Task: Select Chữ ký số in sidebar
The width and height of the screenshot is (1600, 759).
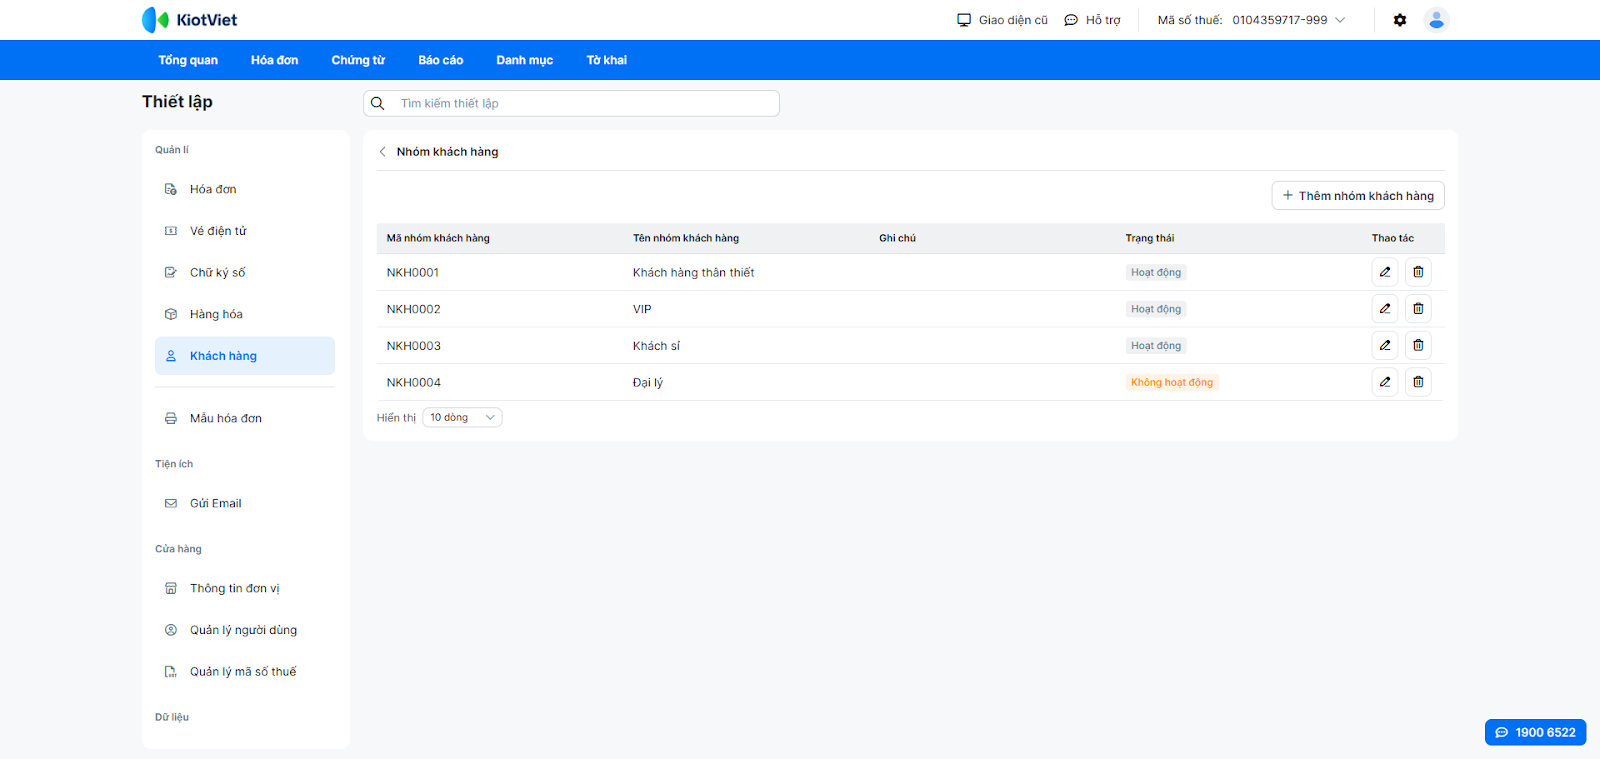Action: [x=217, y=272]
